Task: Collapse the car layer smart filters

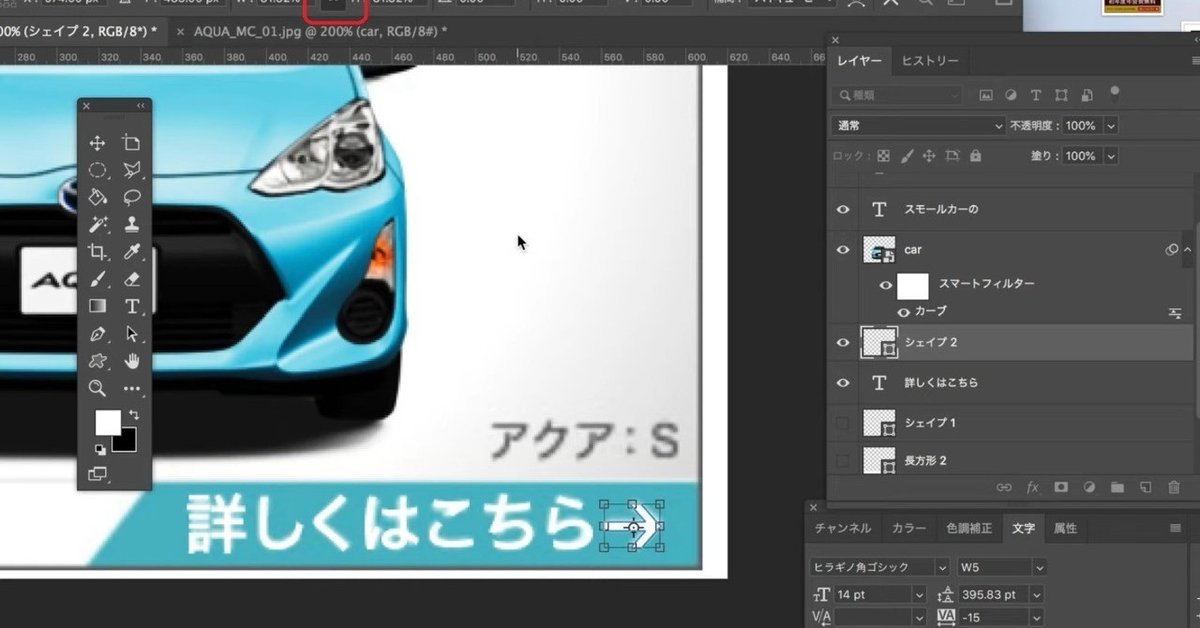Action: coord(1188,249)
